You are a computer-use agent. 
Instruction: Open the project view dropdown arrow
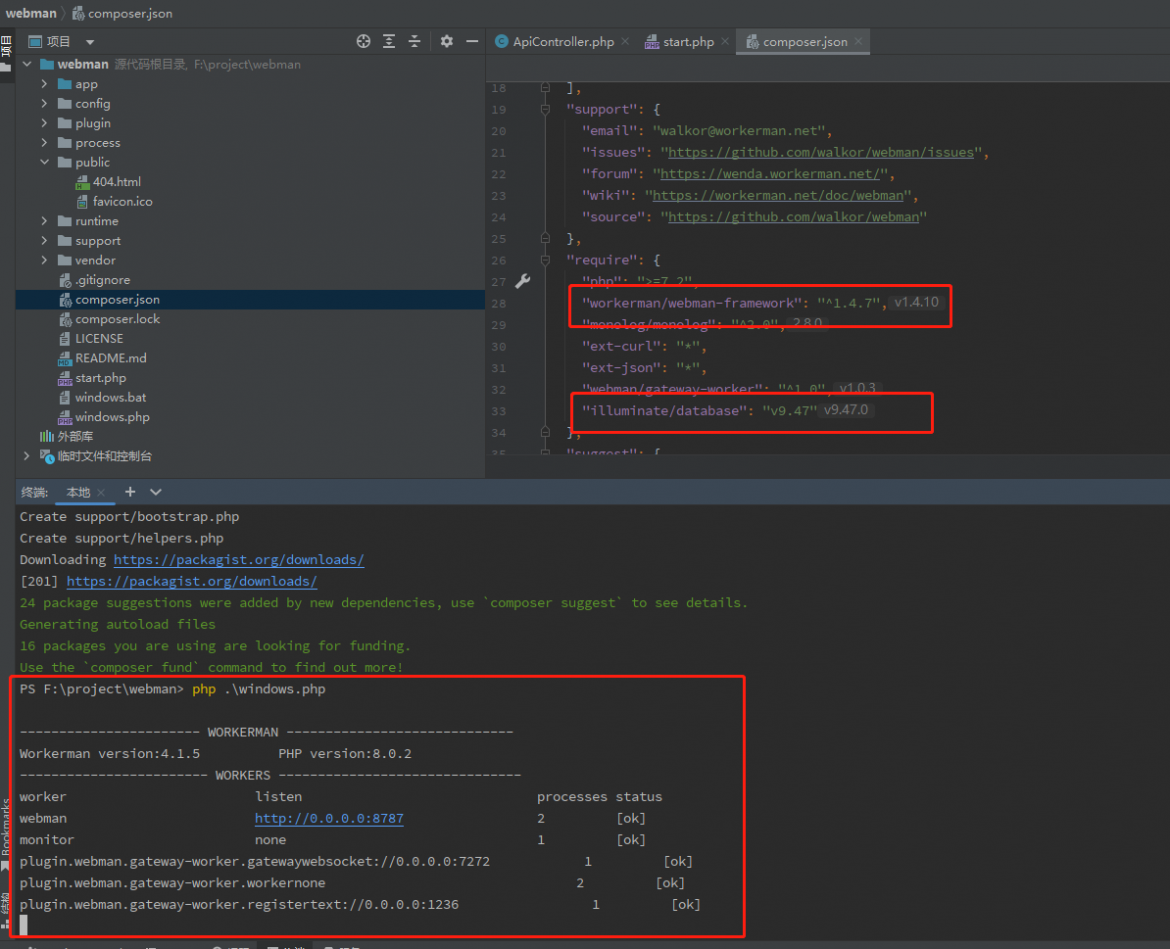tap(90, 43)
